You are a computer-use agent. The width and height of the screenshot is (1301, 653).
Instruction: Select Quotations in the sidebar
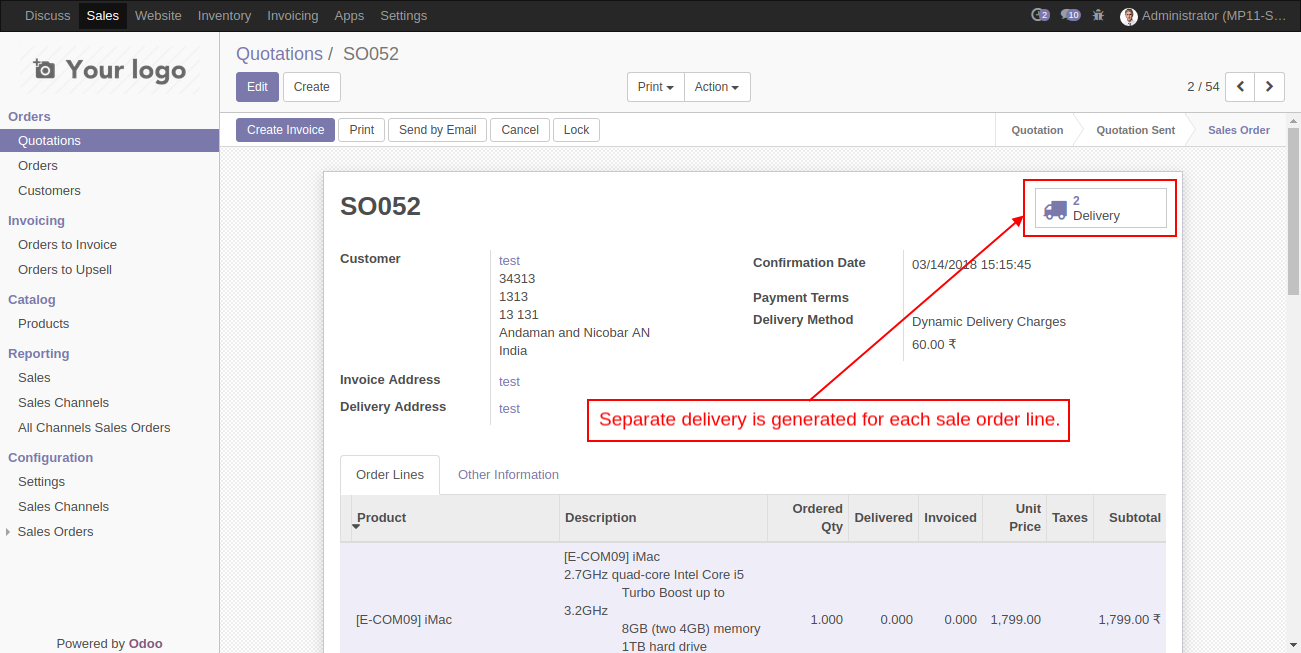pyautogui.click(x=110, y=141)
